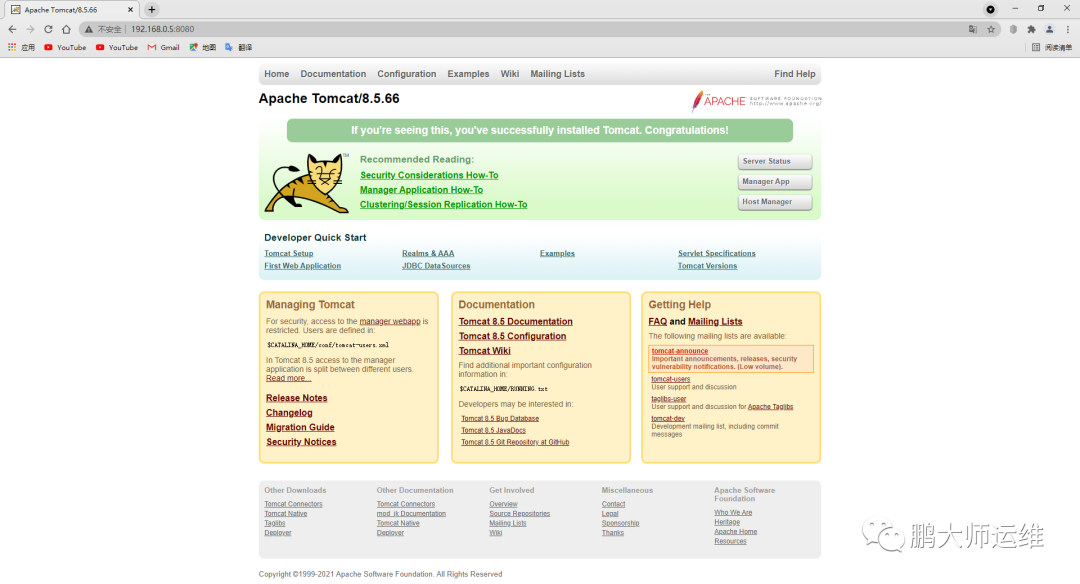Image resolution: width=1080 pixels, height=584 pixels.
Task: Open the Apache Taglibs link
Action: pos(771,407)
